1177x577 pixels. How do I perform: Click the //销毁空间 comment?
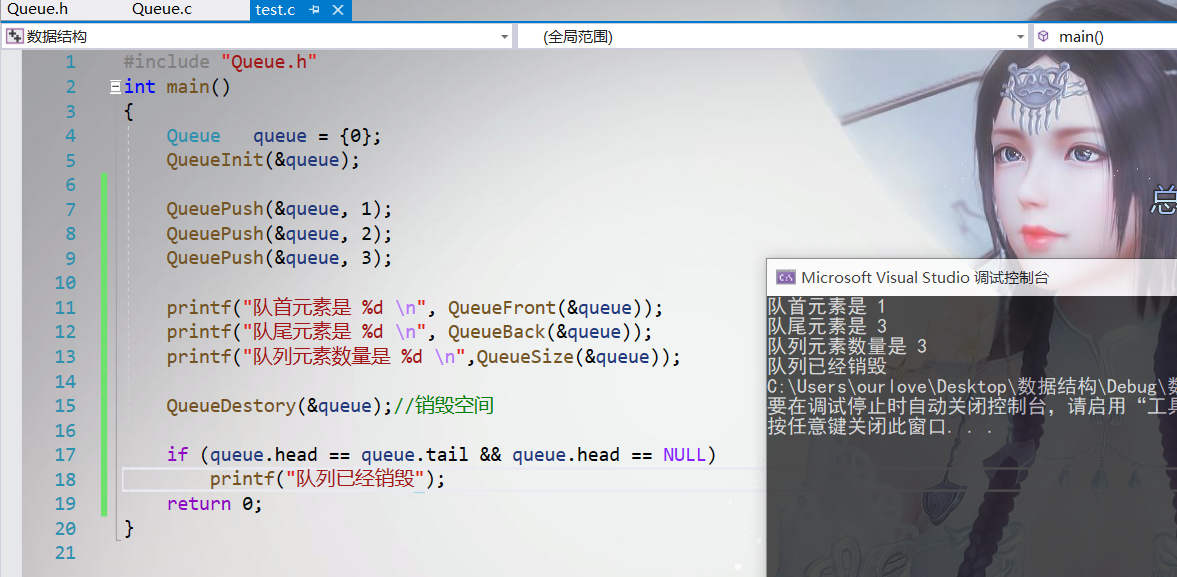[x=444, y=406]
